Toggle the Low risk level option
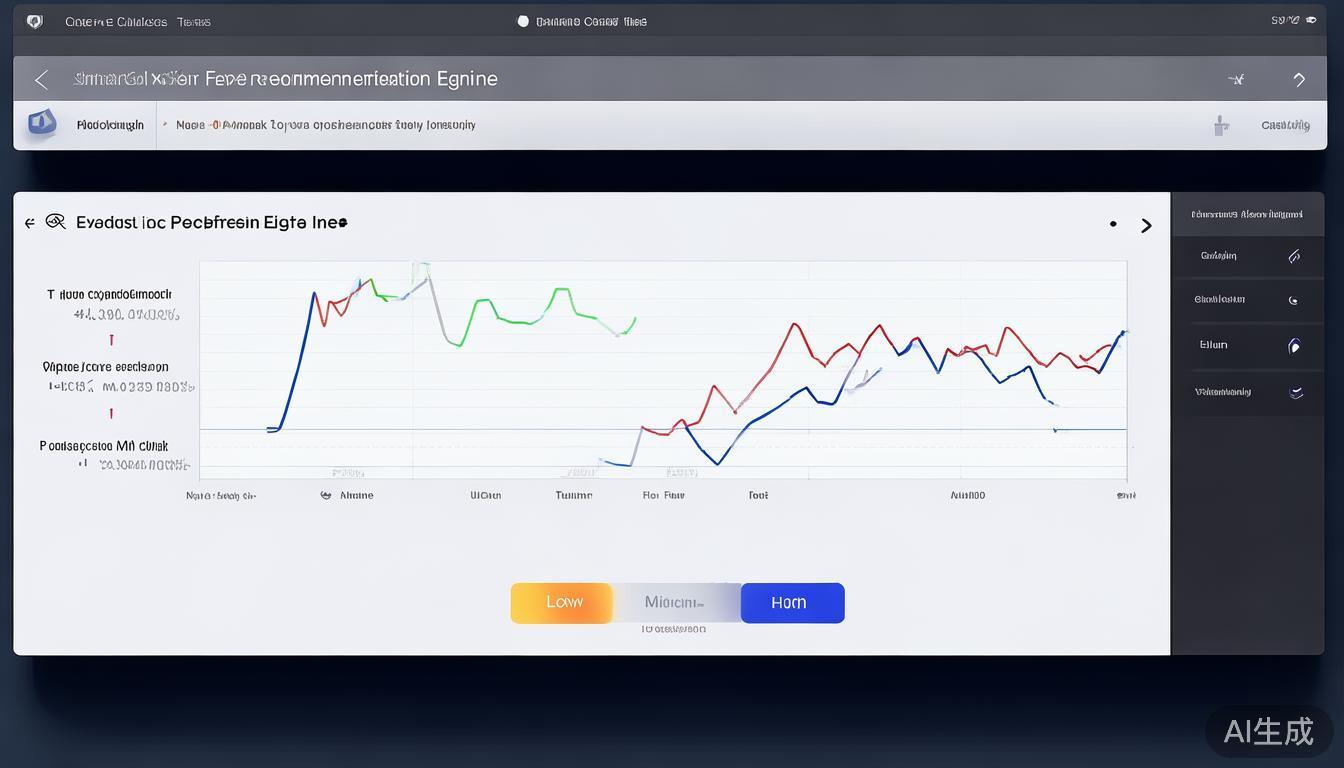 (x=563, y=602)
